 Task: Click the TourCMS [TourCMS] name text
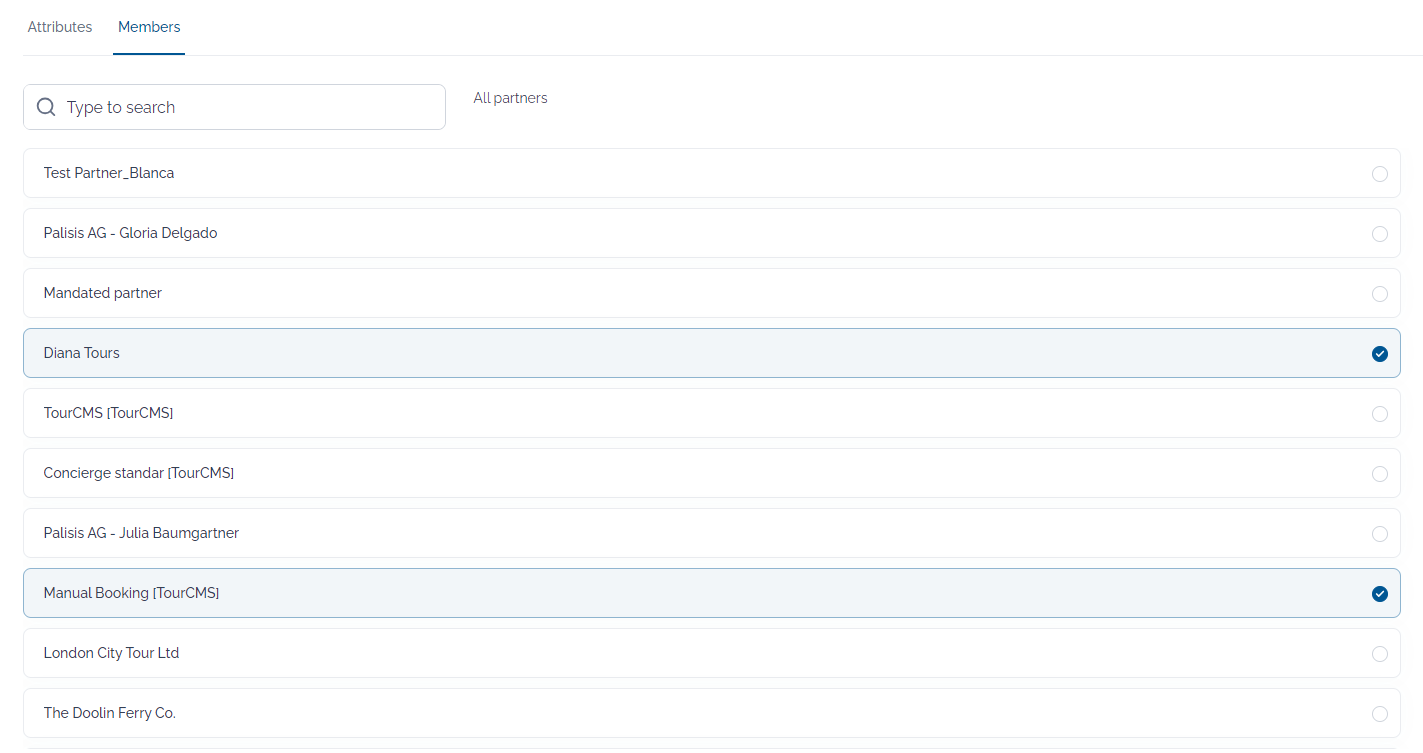[109, 413]
